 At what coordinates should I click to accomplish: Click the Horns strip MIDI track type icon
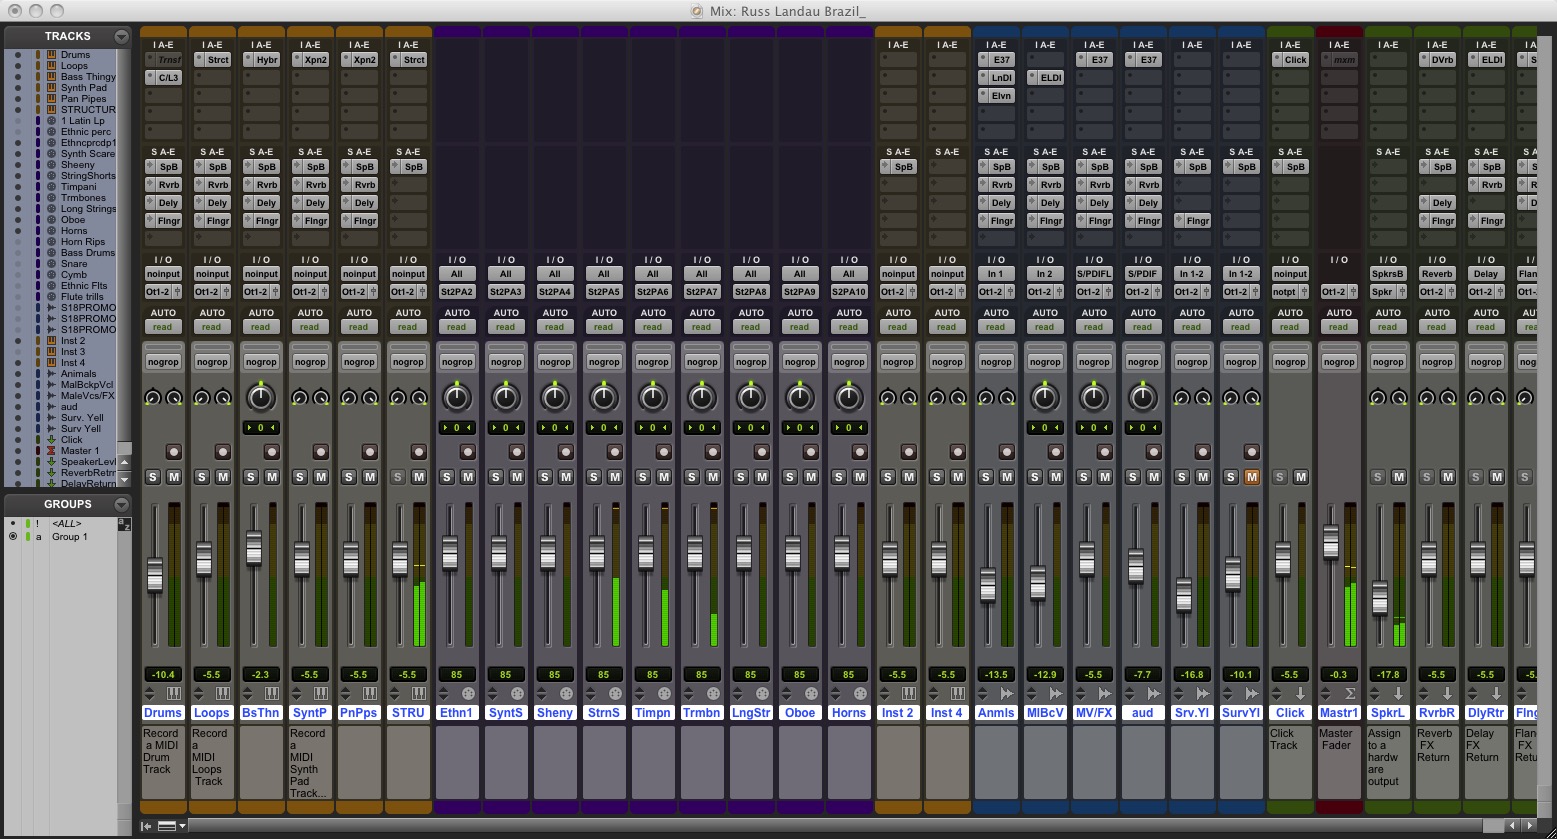(860, 693)
